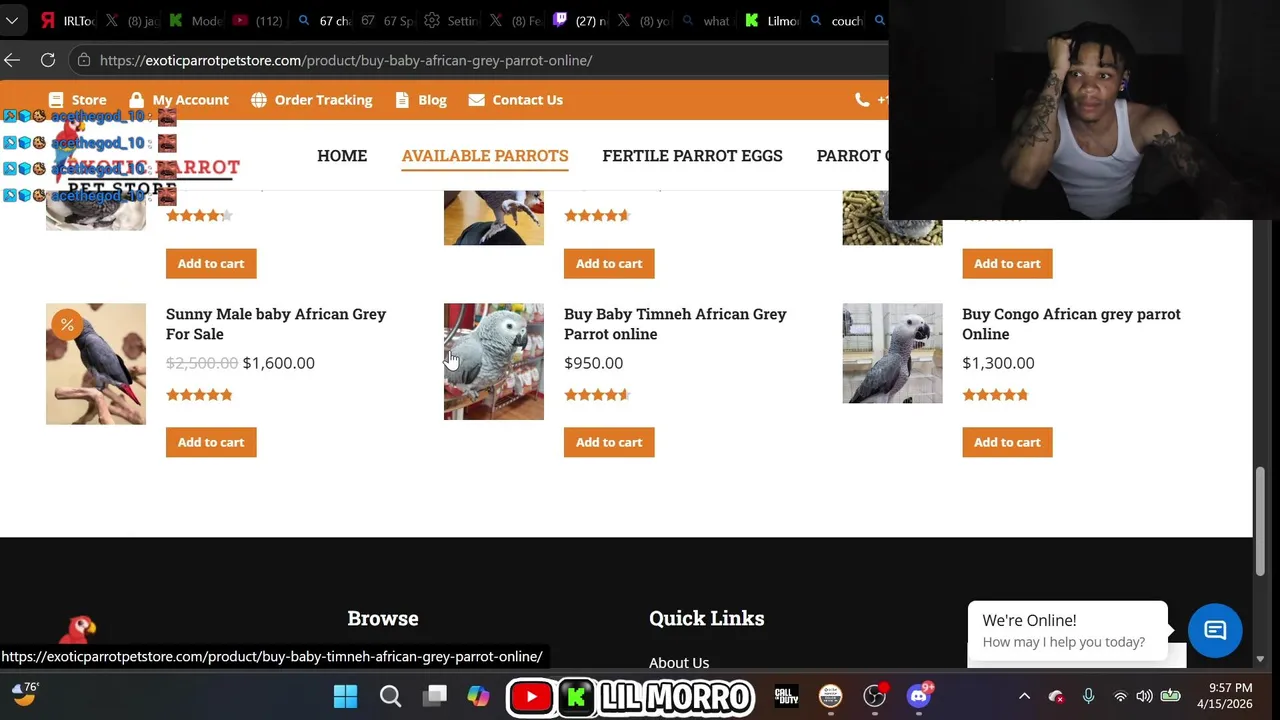Open the volume speaker tray icon
This screenshot has height=720, width=1280.
tap(1144, 696)
